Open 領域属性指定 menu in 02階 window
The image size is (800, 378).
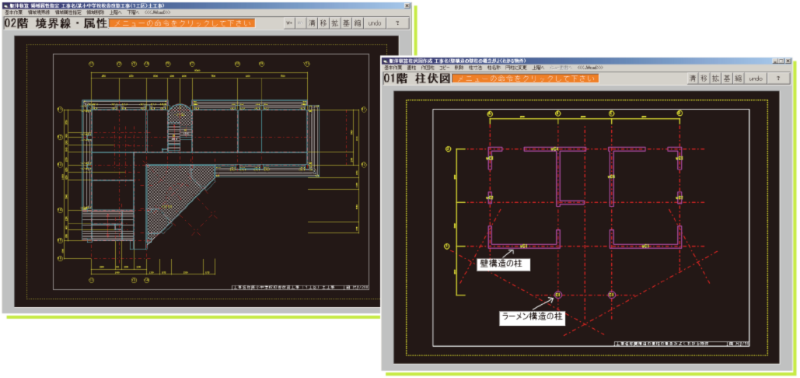click(x=68, y=11)
